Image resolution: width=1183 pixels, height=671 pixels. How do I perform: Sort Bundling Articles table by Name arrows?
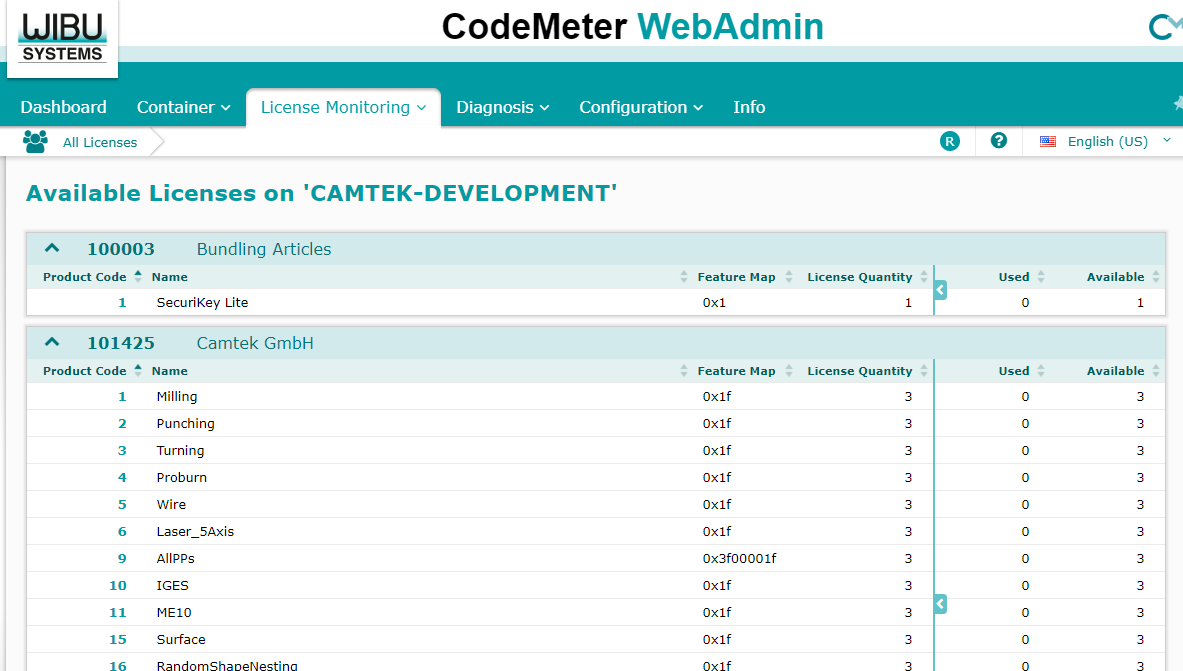tap(684, 277)
